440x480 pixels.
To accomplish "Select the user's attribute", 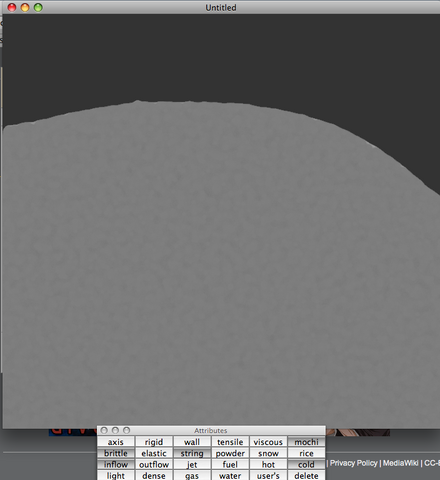I will coord(268,475).
